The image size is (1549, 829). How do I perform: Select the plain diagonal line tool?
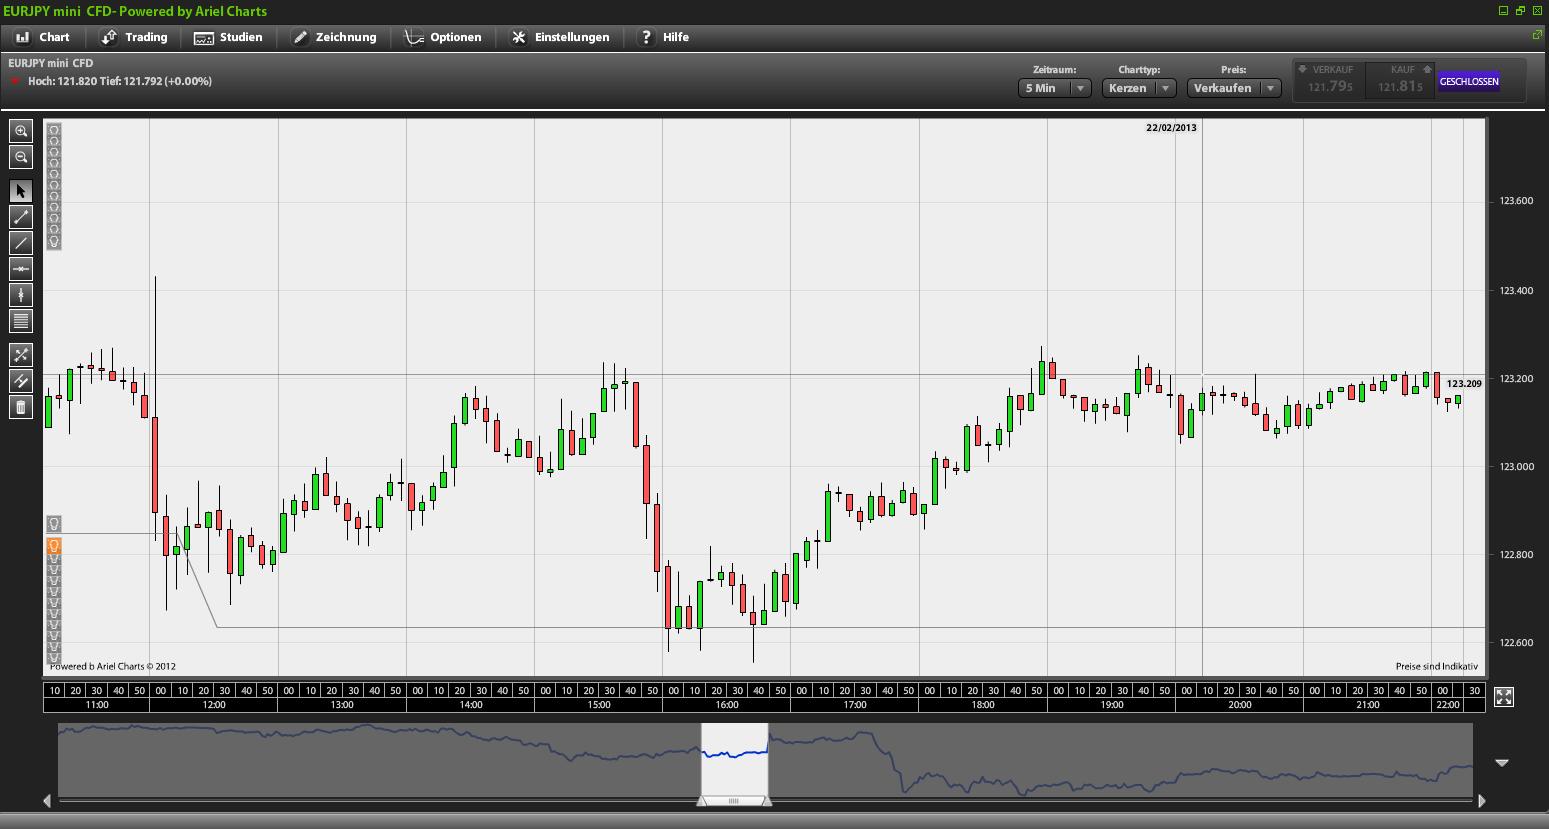21,243
